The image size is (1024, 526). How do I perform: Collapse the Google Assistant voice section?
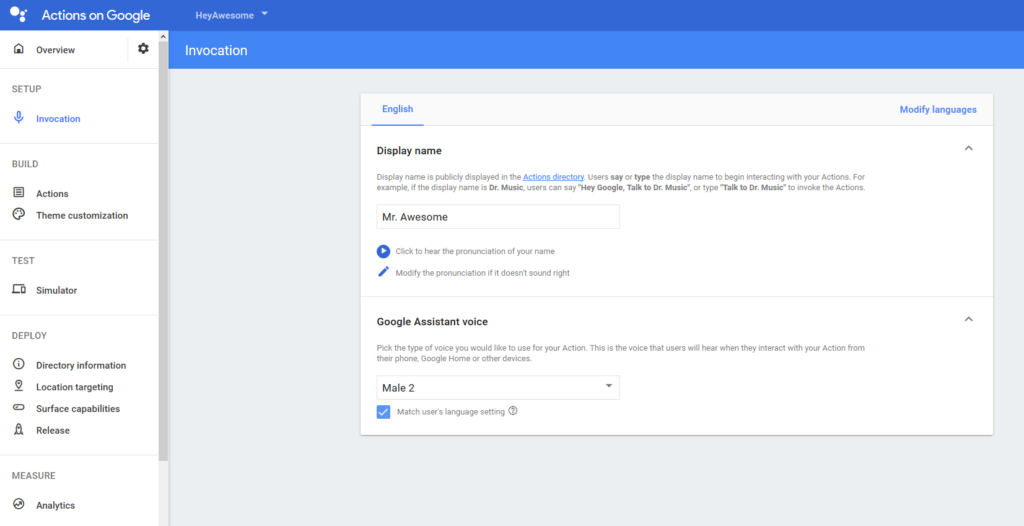click(968, 320)
